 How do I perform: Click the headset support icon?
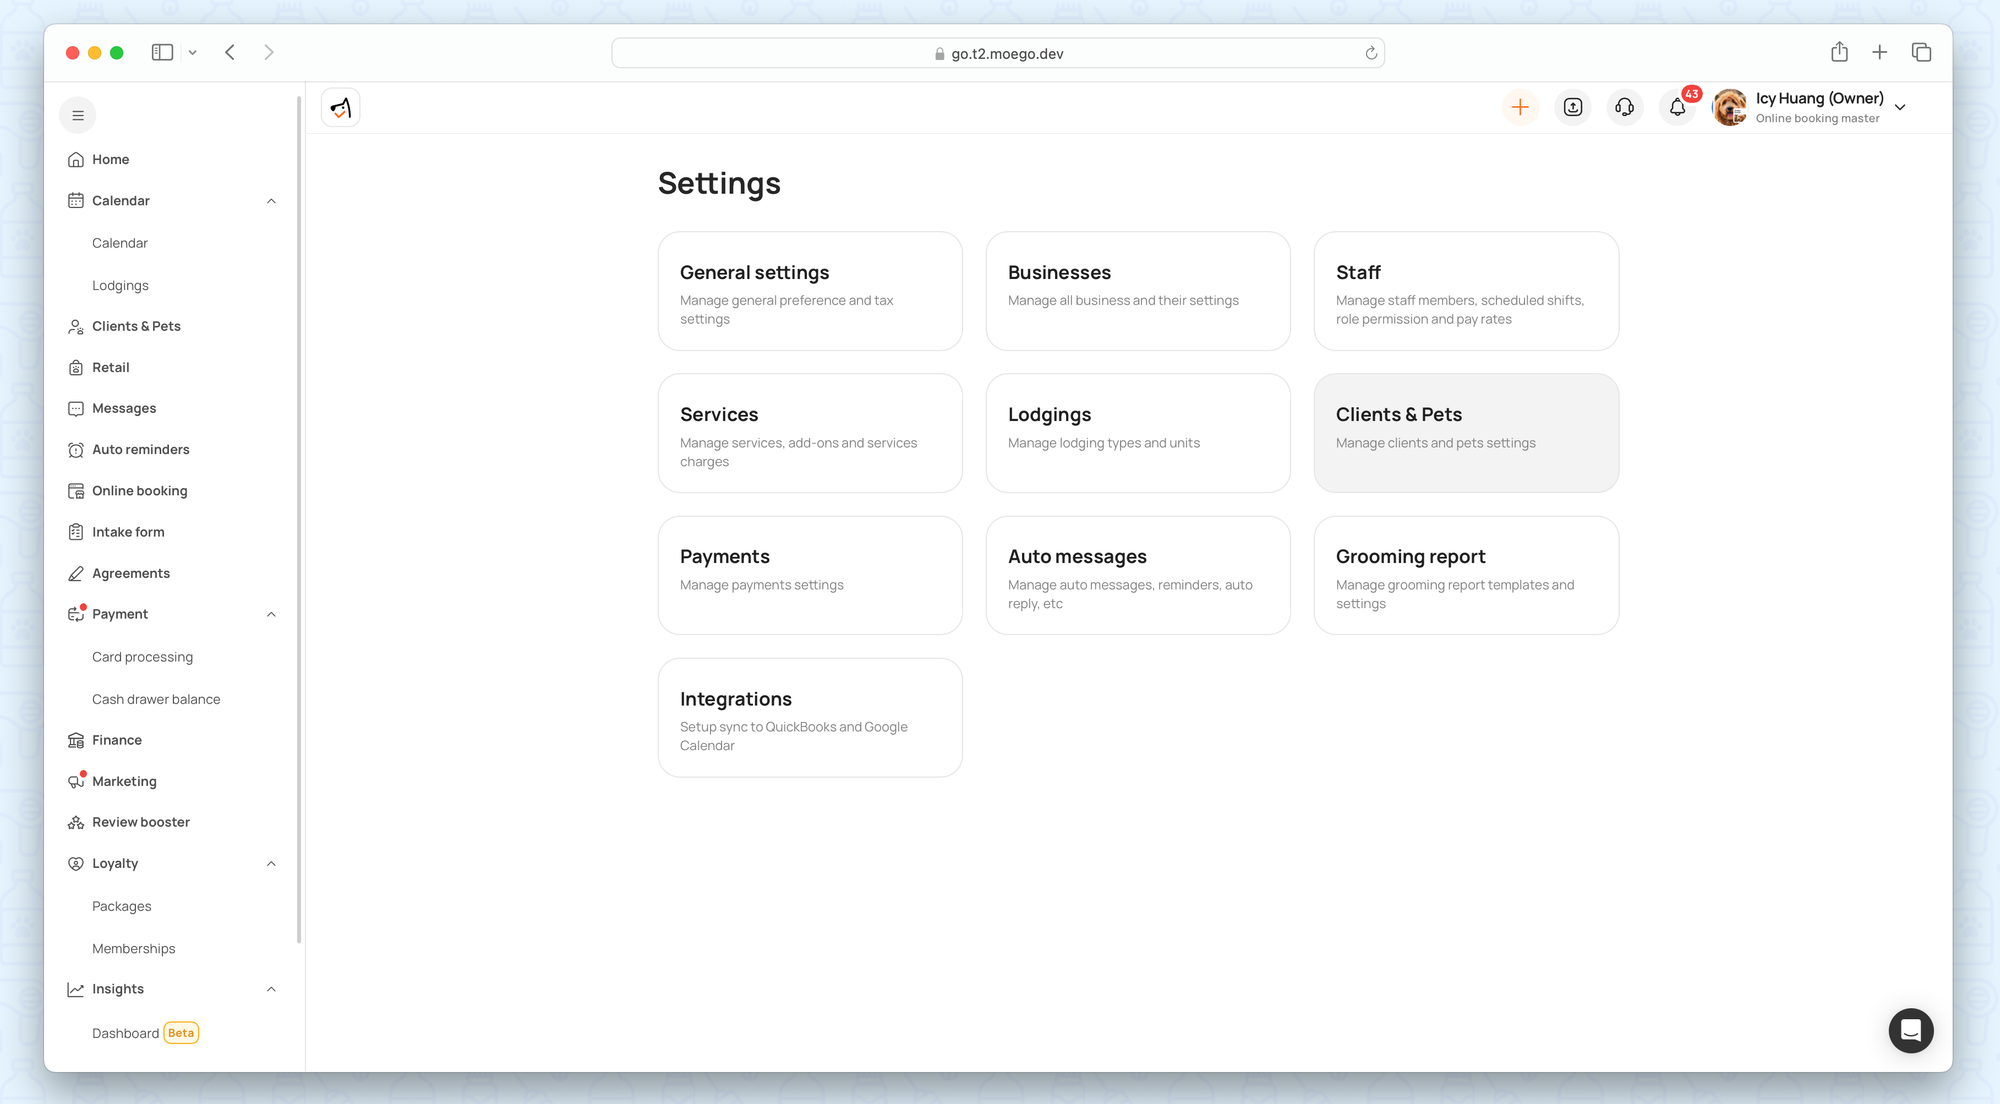click(x=1624, y=107)
